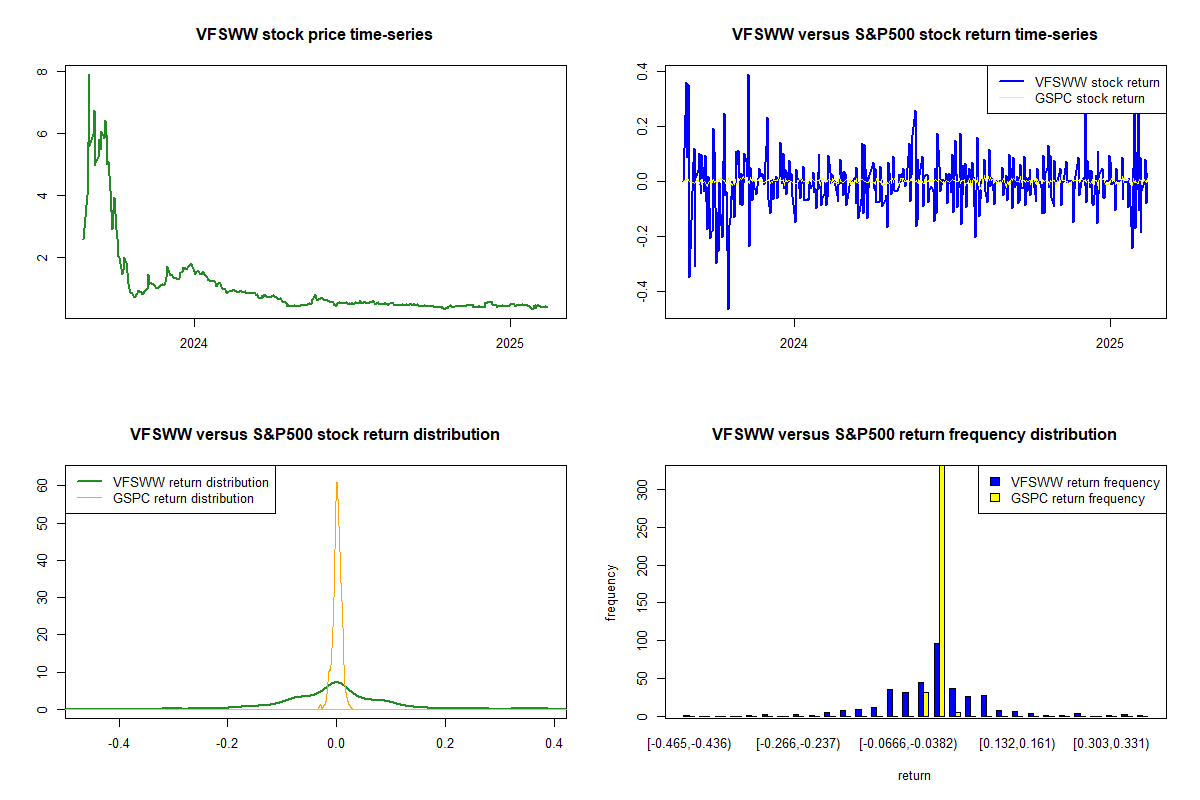Click the yellow GSPC return frequency legend swatch
Viewport: 1200px width, 800px height.
(996, 498)
